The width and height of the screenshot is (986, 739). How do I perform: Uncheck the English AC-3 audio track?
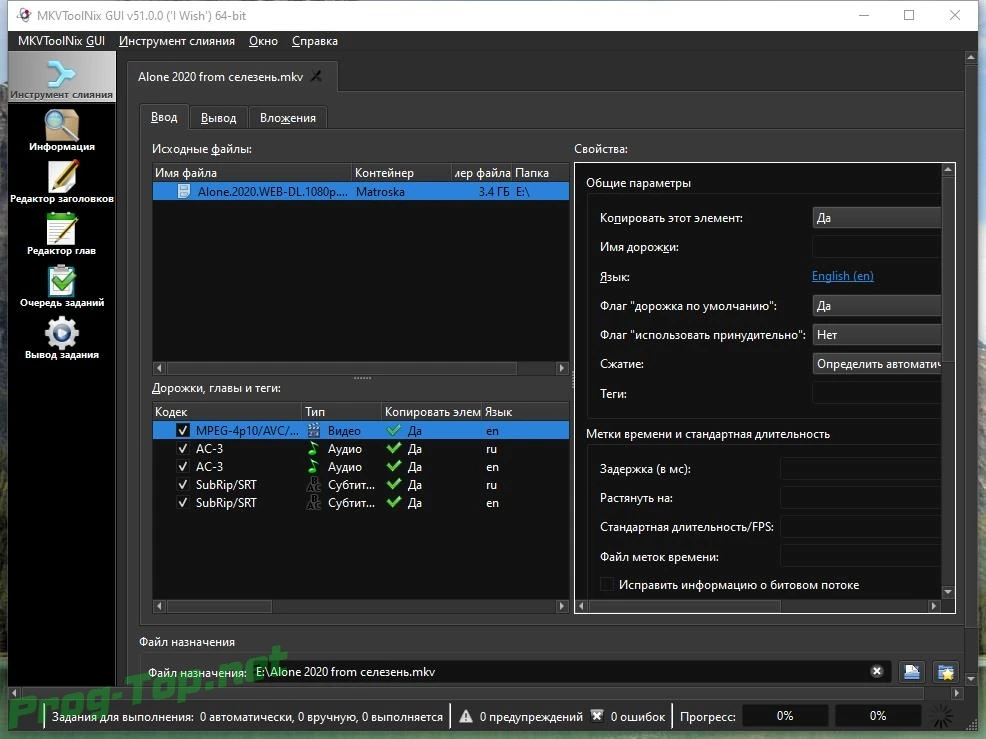[183, 467]
